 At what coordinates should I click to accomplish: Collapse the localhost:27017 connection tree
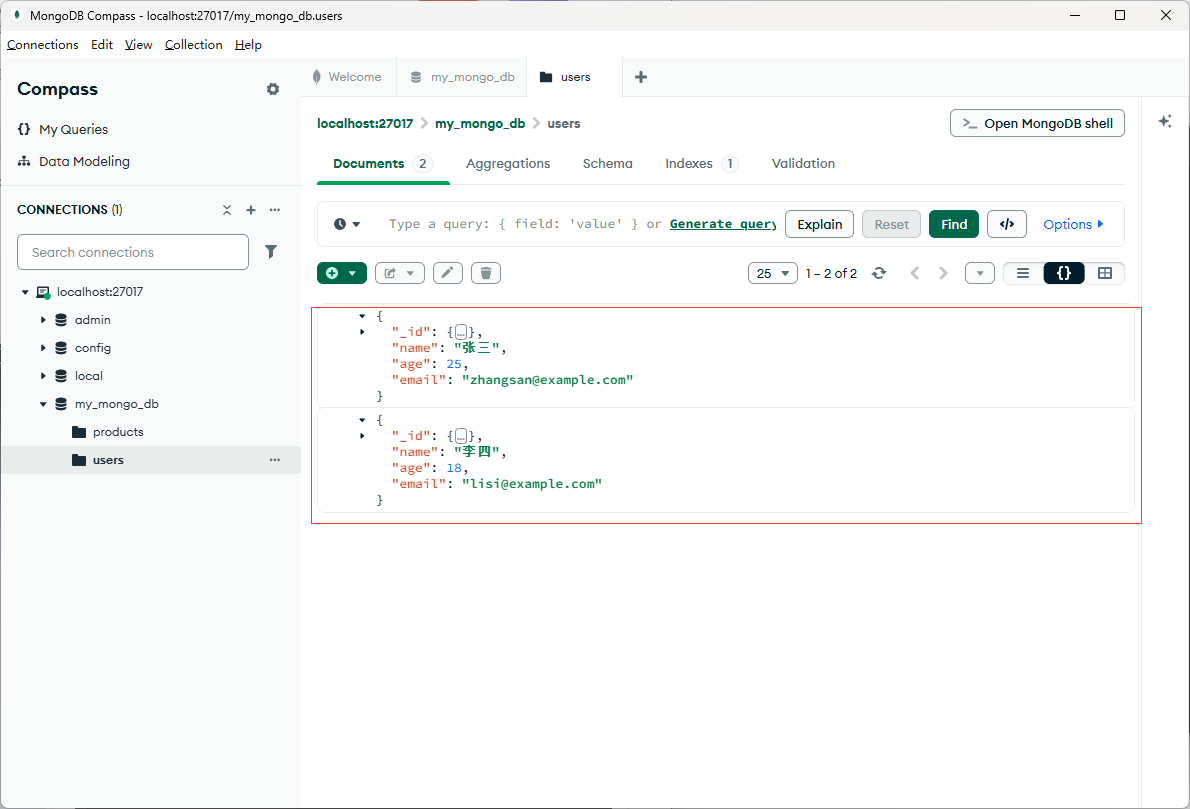tap(24, 291)
